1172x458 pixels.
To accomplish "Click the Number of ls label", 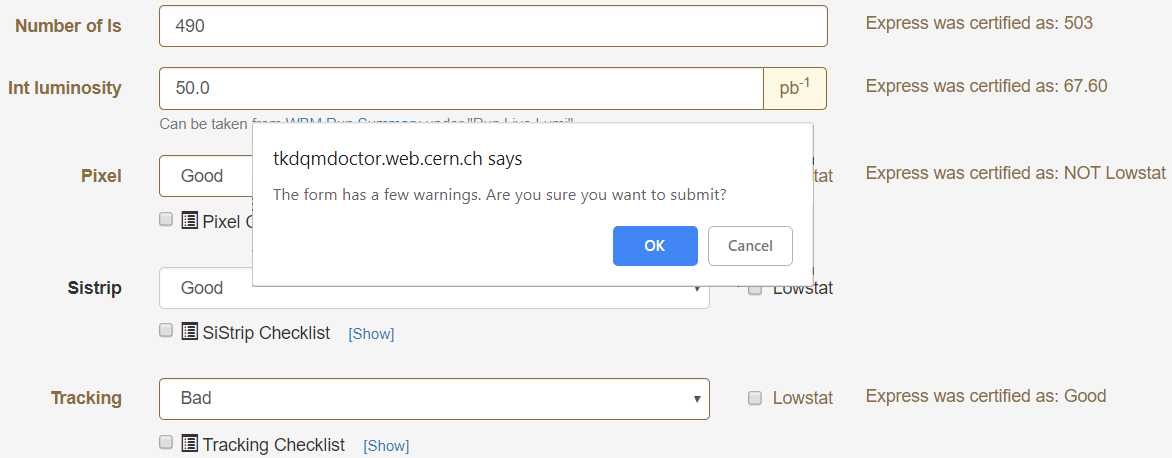I will [x=68, y=26].
